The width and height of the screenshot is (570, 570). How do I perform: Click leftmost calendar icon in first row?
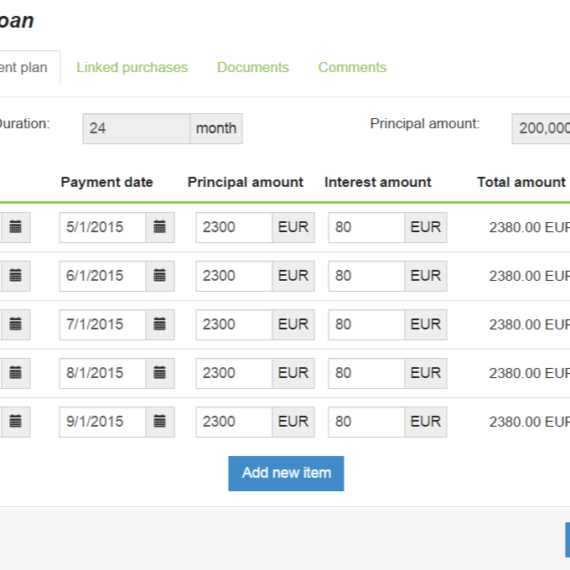[x=16, y=227]
